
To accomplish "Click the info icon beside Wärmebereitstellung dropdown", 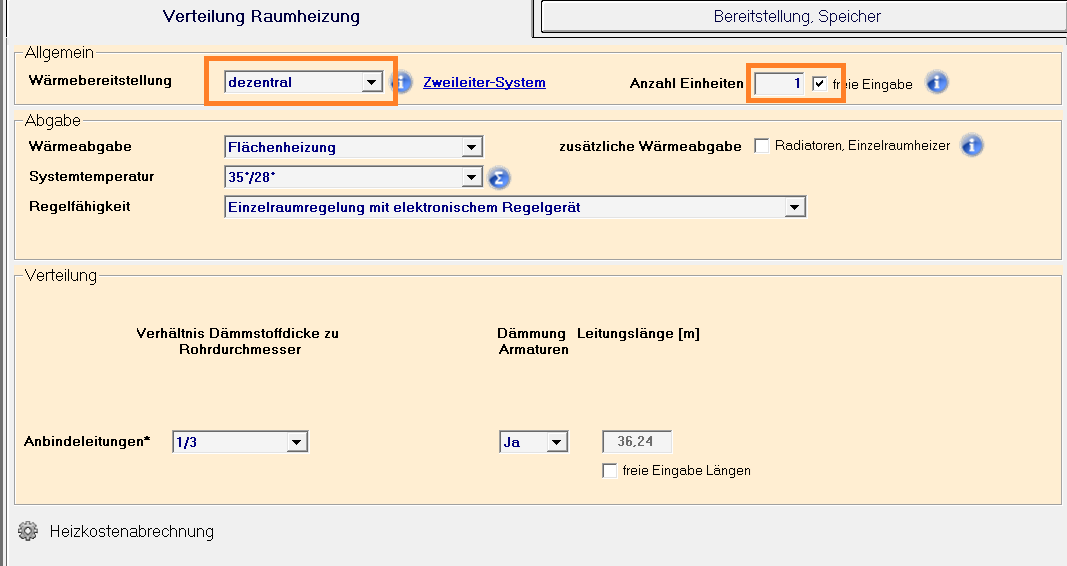I will 402,83.
